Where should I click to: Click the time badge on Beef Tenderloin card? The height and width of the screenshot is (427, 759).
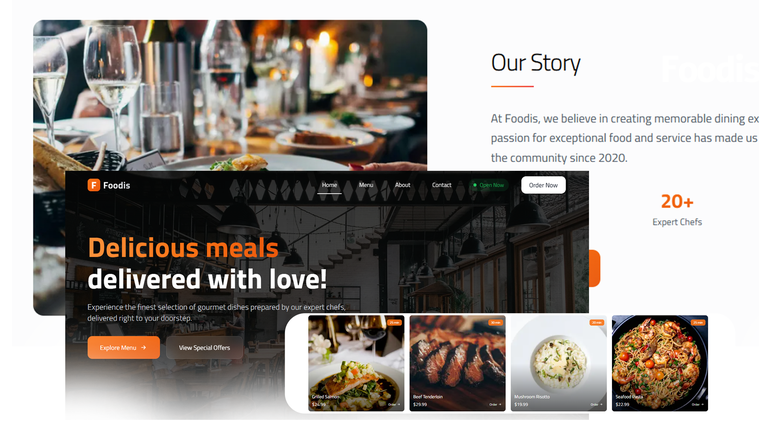click(496, 322)
